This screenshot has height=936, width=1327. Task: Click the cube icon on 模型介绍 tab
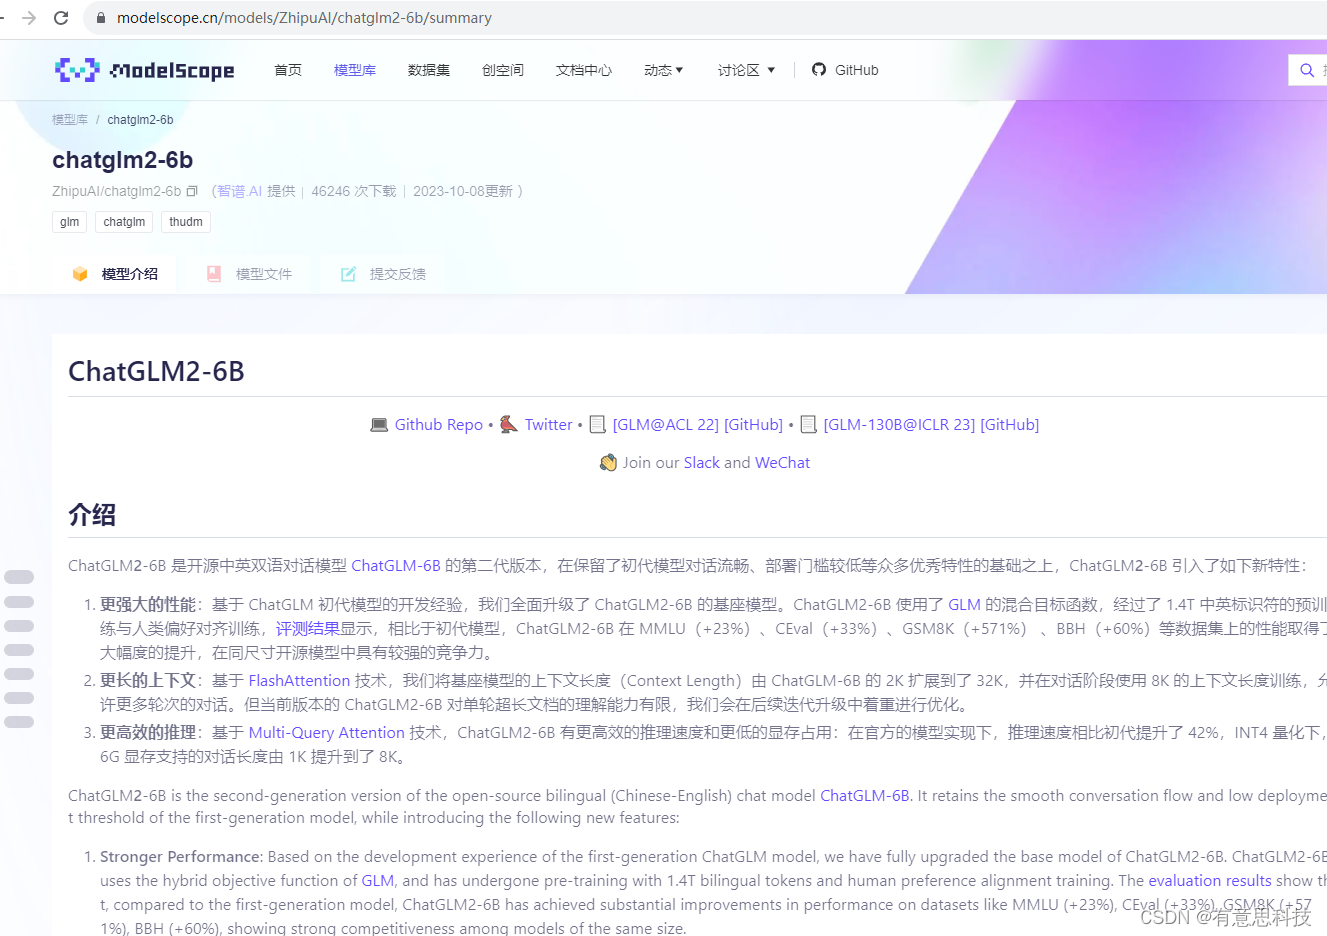(80, 273)
